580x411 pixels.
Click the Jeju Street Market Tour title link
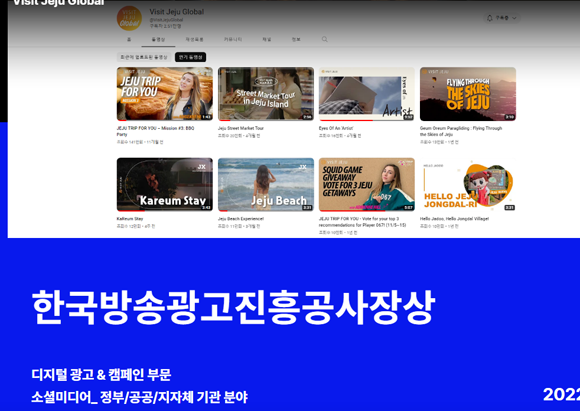241,128
